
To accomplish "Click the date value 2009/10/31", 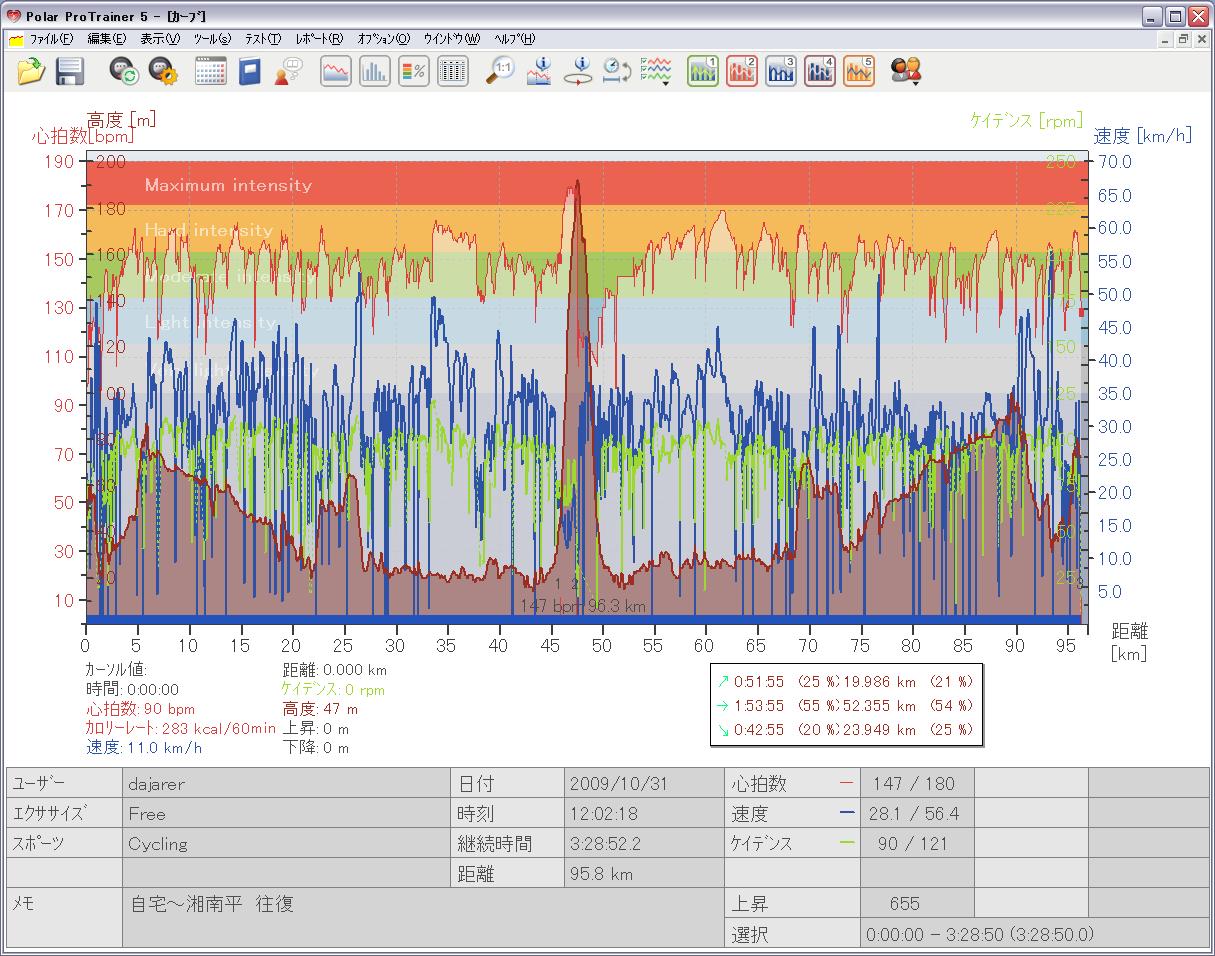I will pyautogui.click(x=644, y=784).
